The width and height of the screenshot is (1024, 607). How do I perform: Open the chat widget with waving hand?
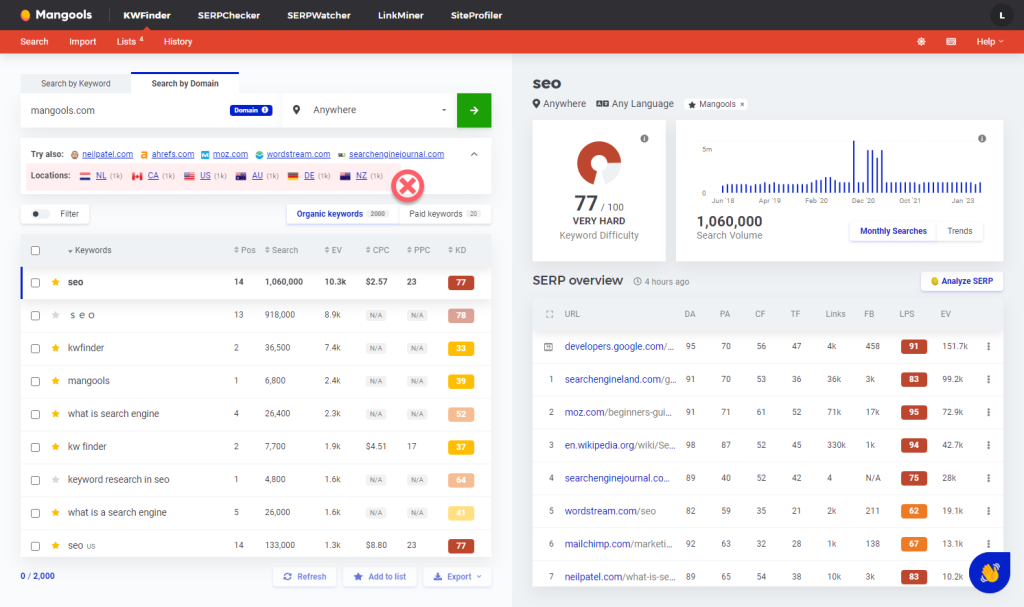pyautogui.click(x=989, y=573)
